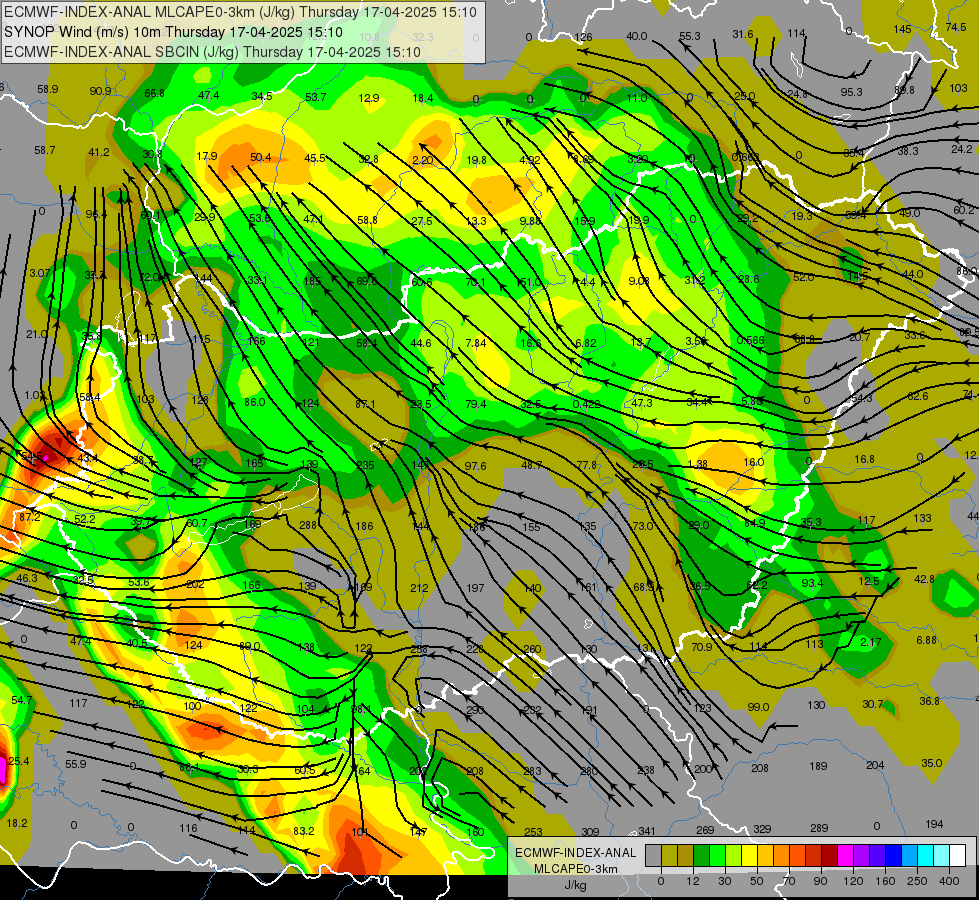The height and width of the screenshot is (900, 979).
Task: Click the deep blue swatch right of the 160 tick
Action: [893, 855]
